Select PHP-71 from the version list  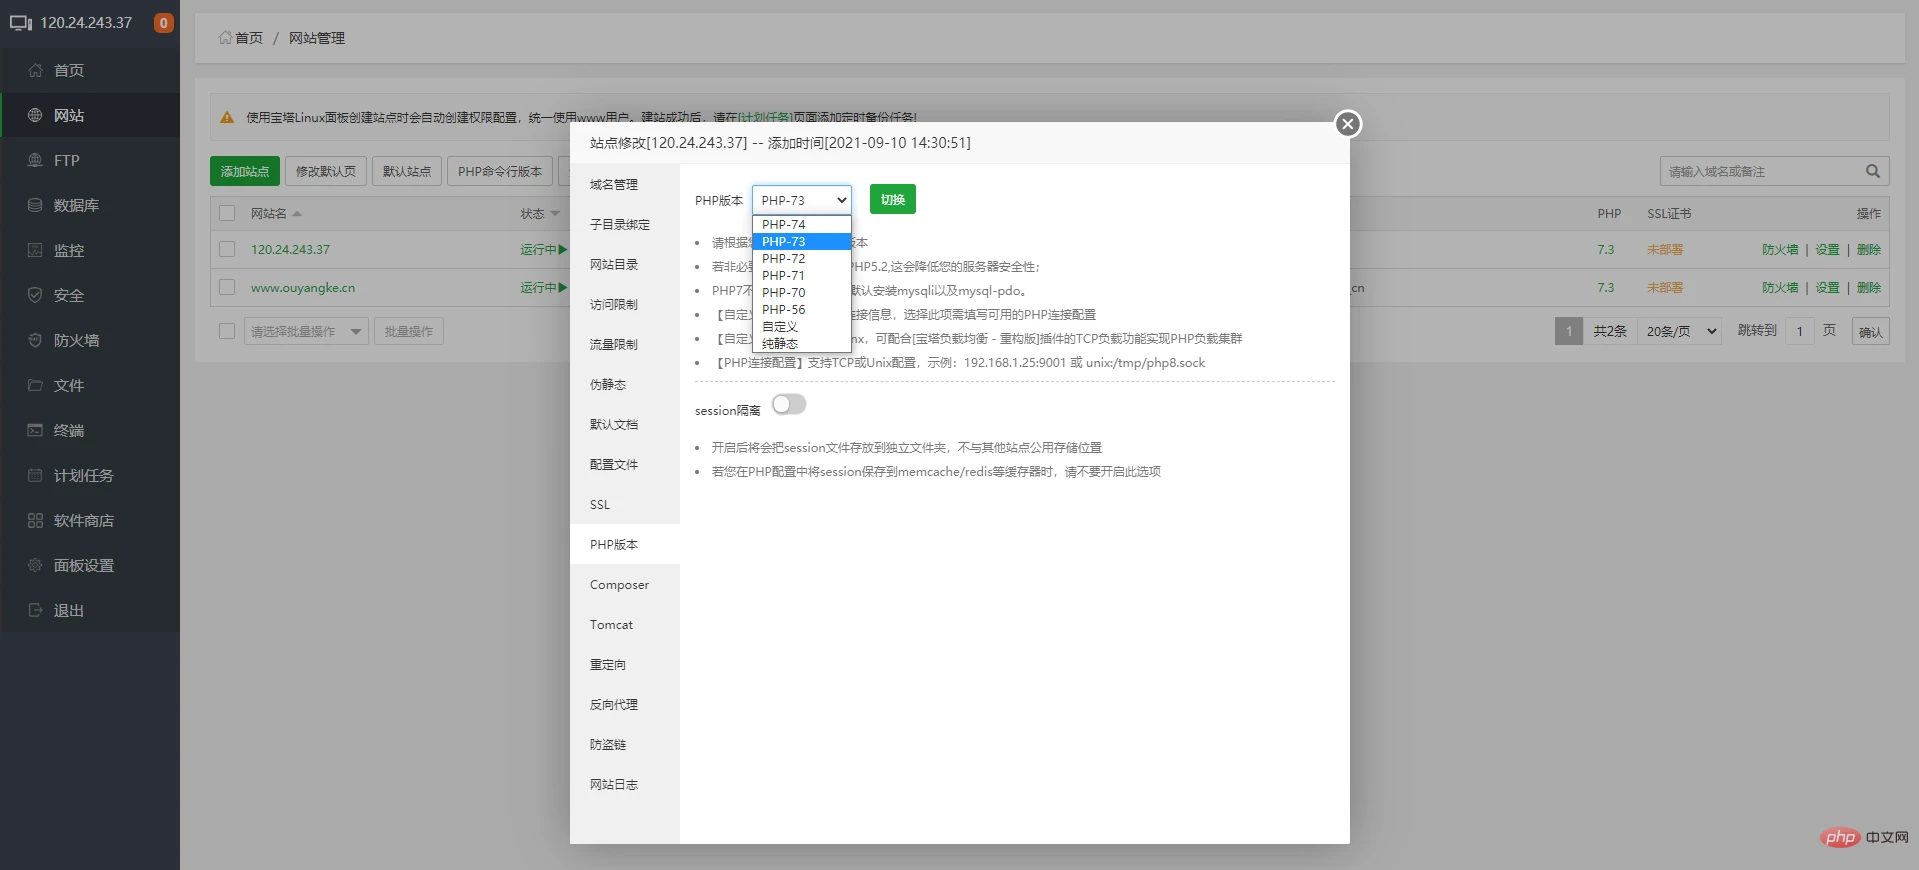(x=802, y=275)
